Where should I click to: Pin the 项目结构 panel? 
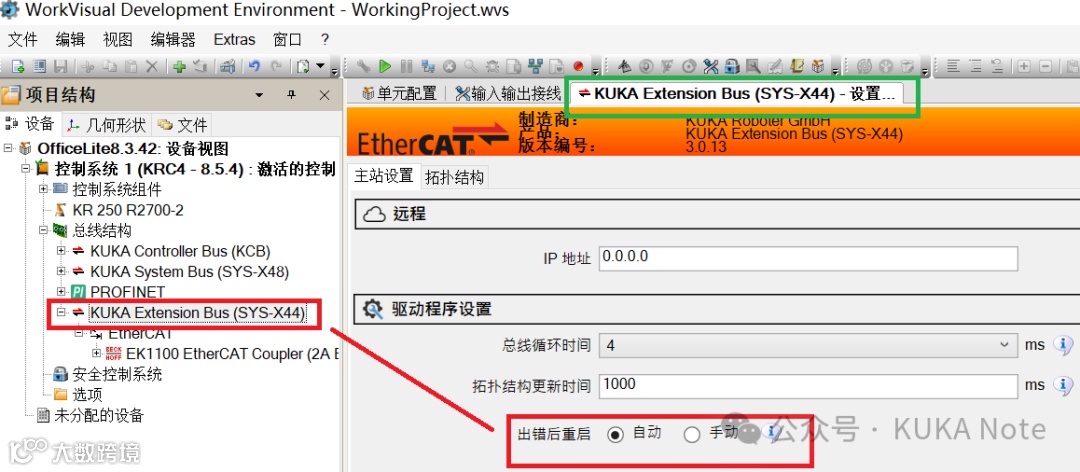291,95
